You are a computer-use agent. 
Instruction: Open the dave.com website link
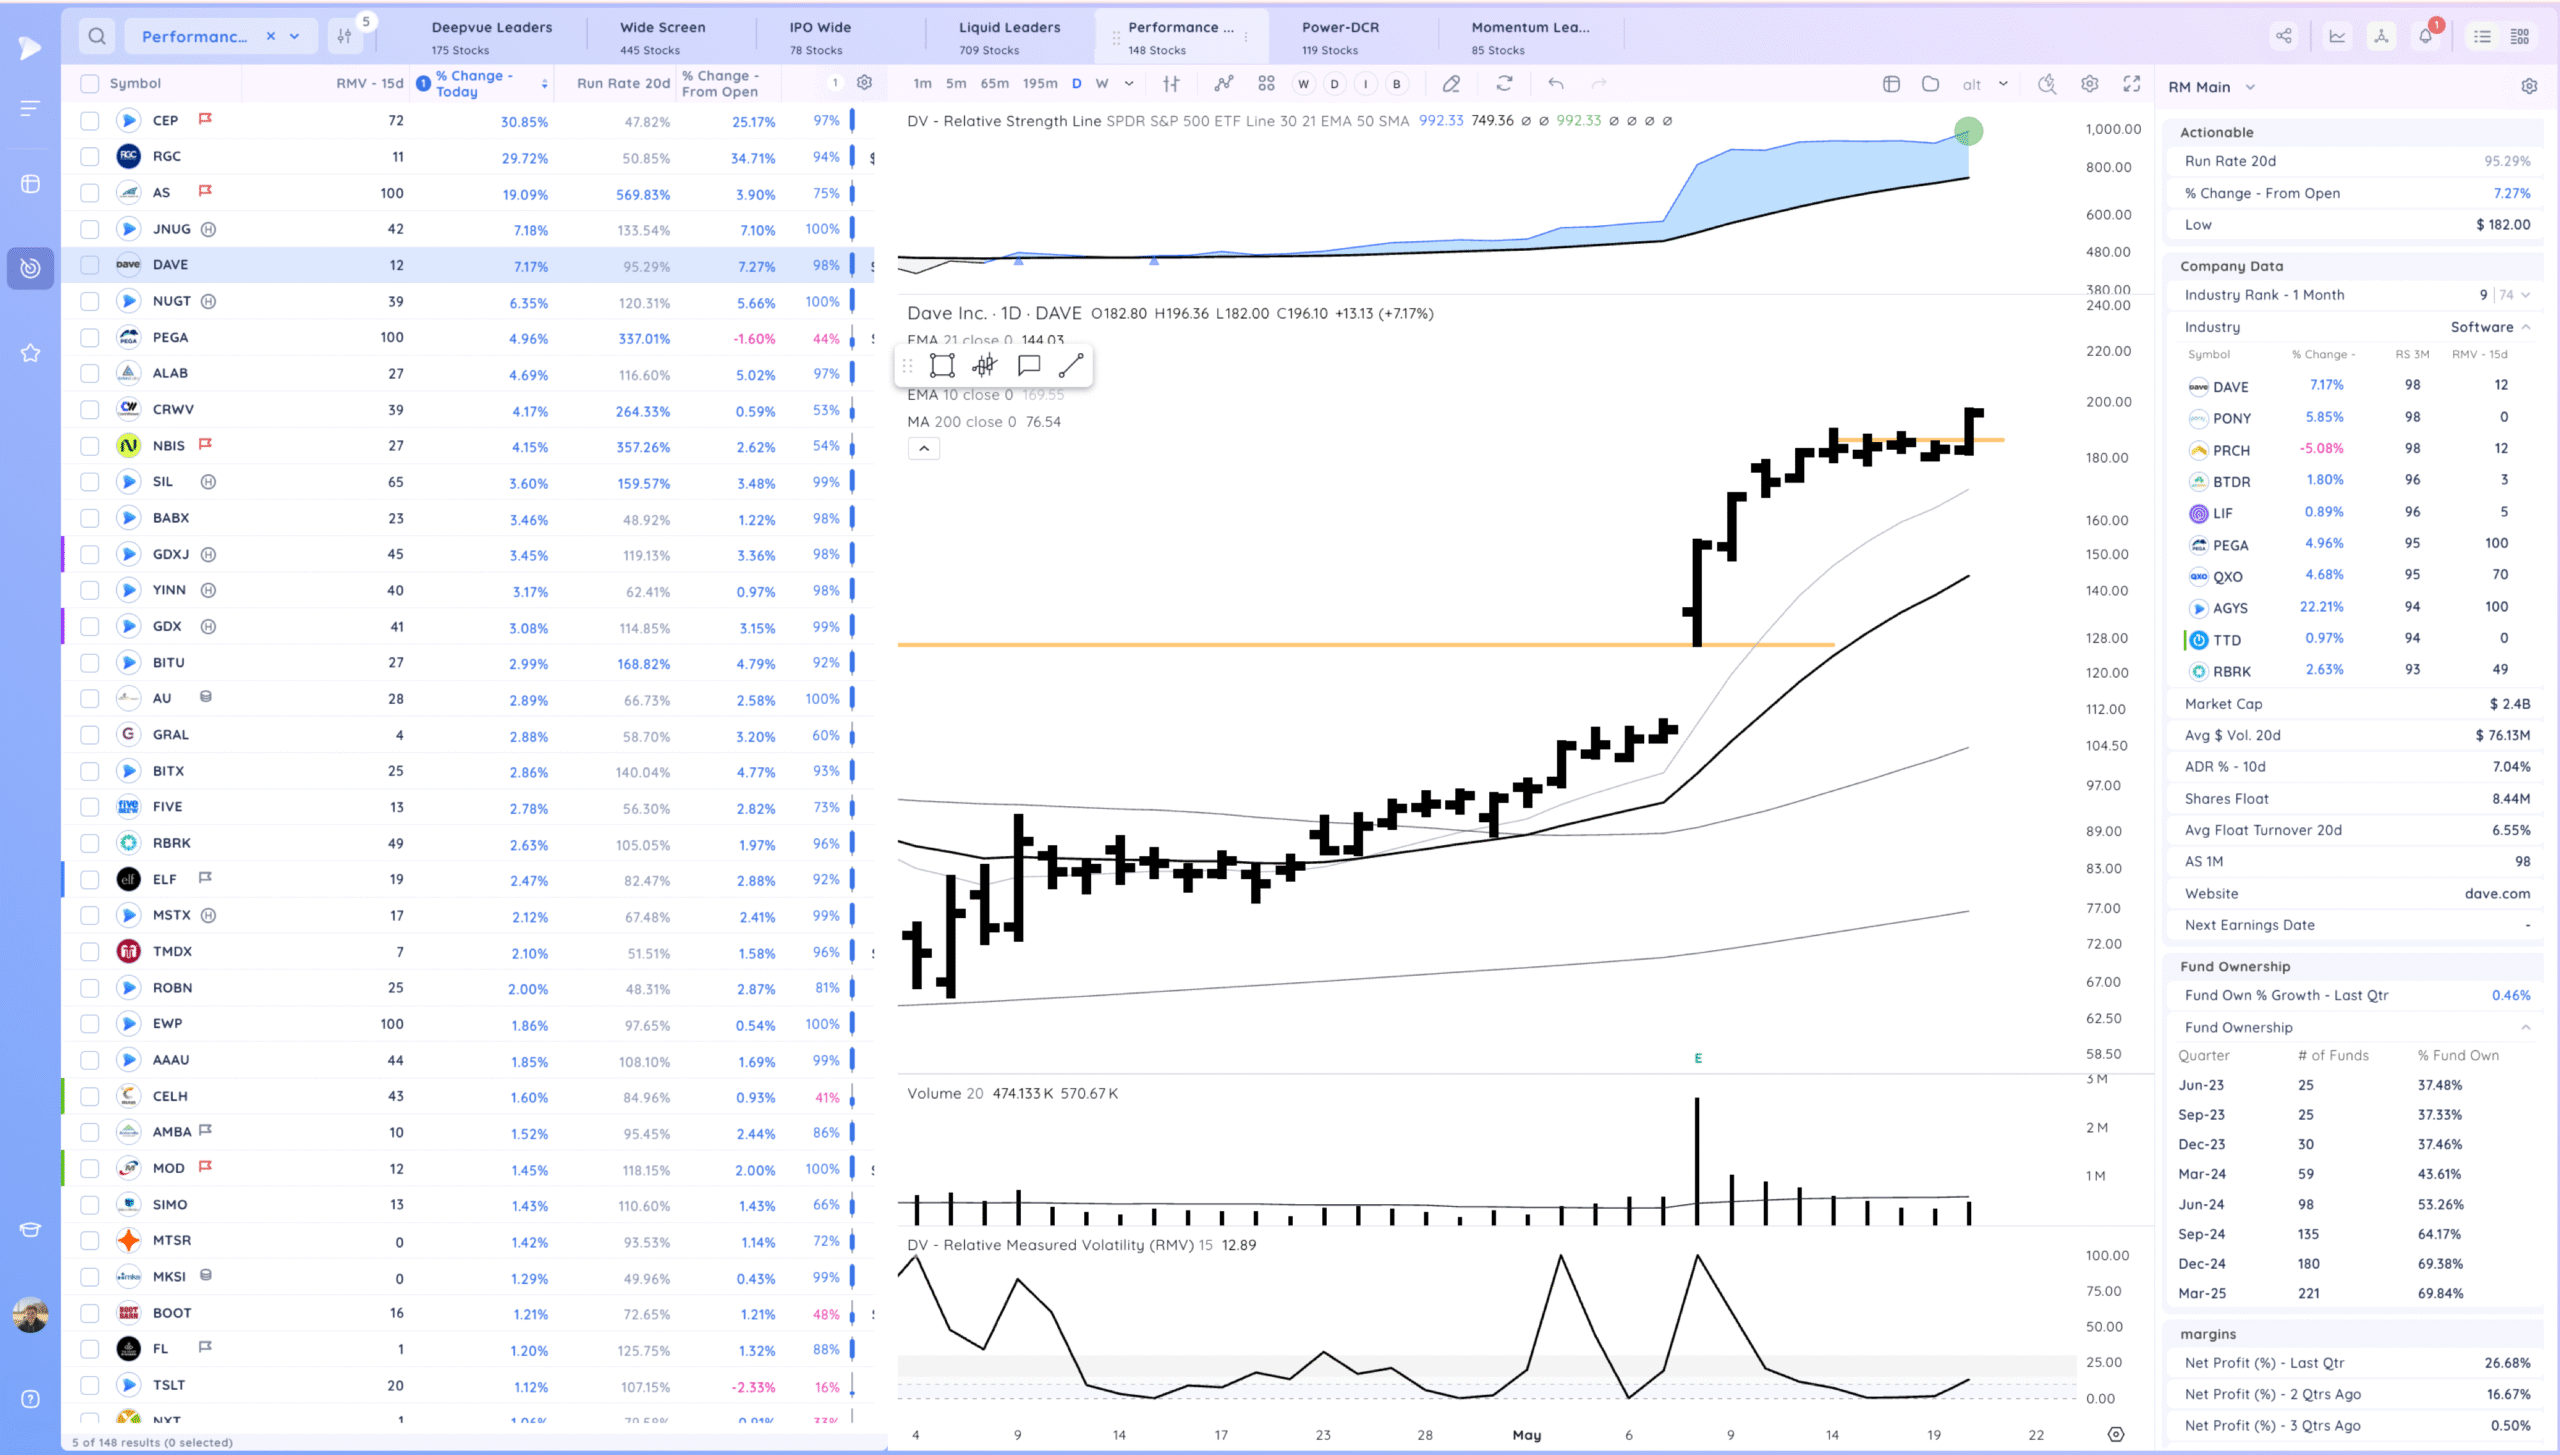coord(2497,893)
